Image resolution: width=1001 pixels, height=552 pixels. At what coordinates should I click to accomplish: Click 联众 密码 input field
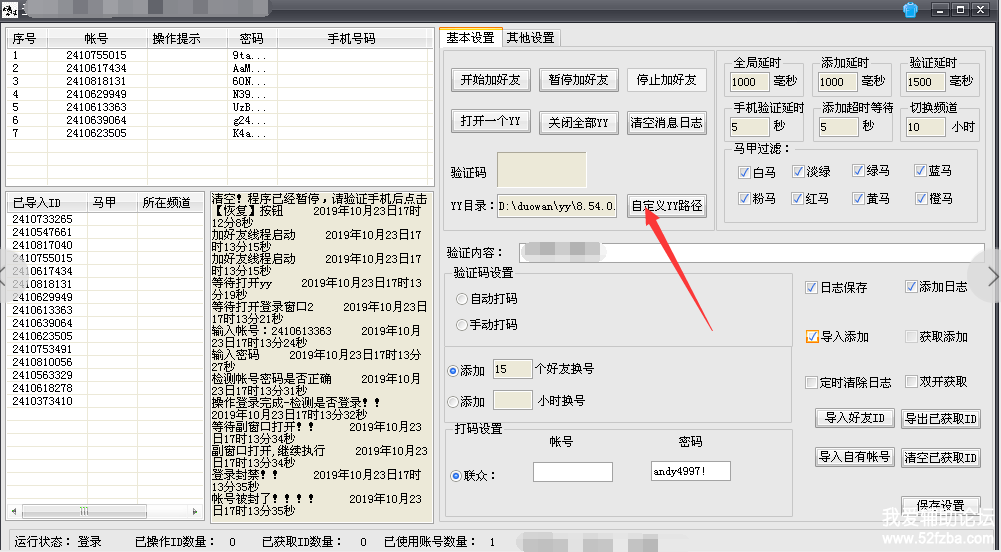[x=691, y=471]
